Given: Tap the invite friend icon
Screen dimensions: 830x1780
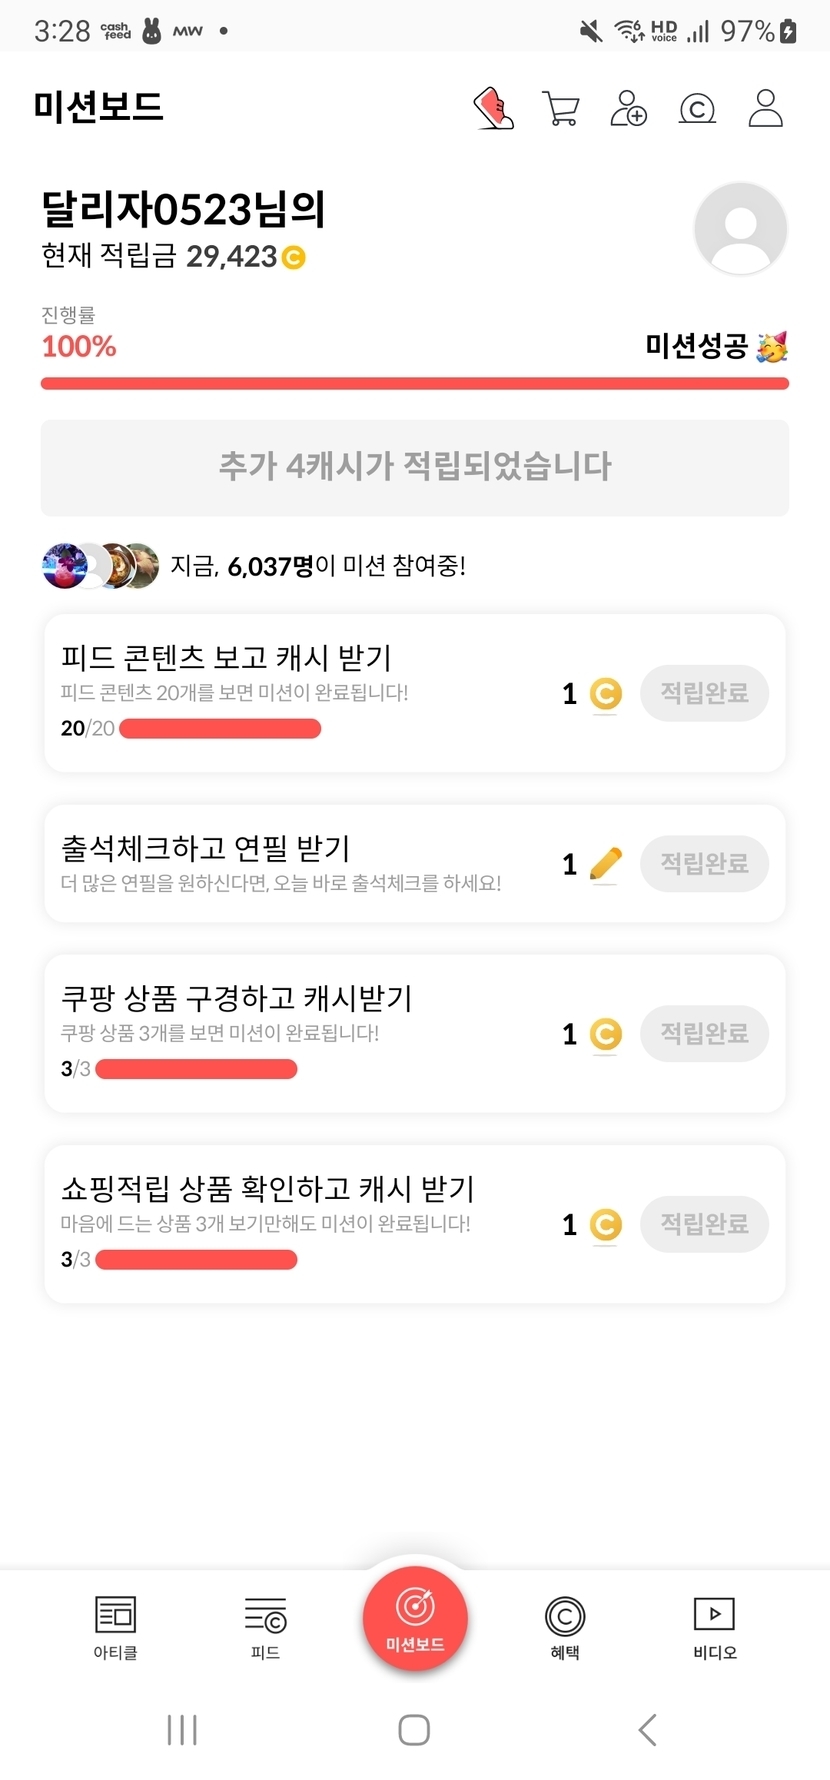Looking at the screenshot, I should tap(628, 108).
